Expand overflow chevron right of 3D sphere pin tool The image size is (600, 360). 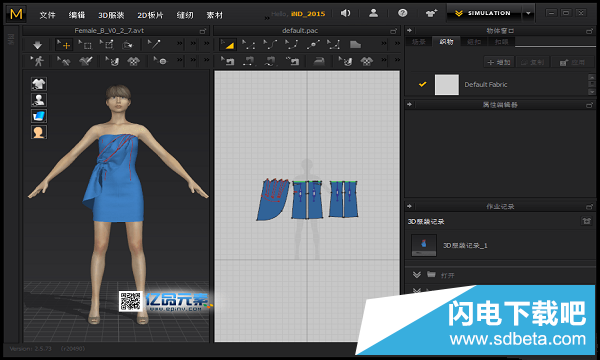click(x=179, y=60)
